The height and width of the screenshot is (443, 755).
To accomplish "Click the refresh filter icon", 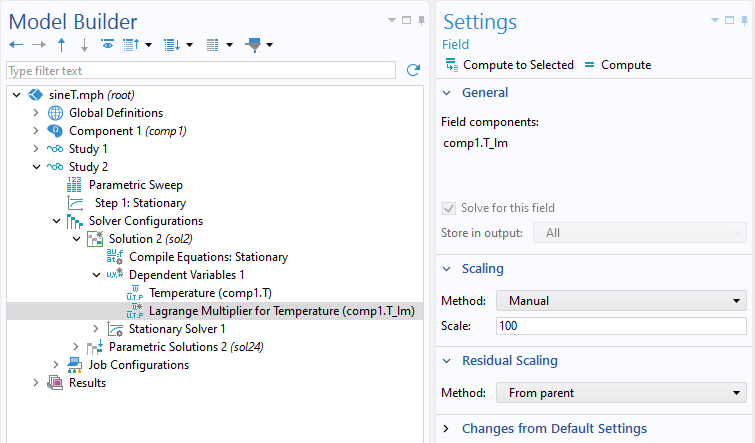I will (413, 70).
